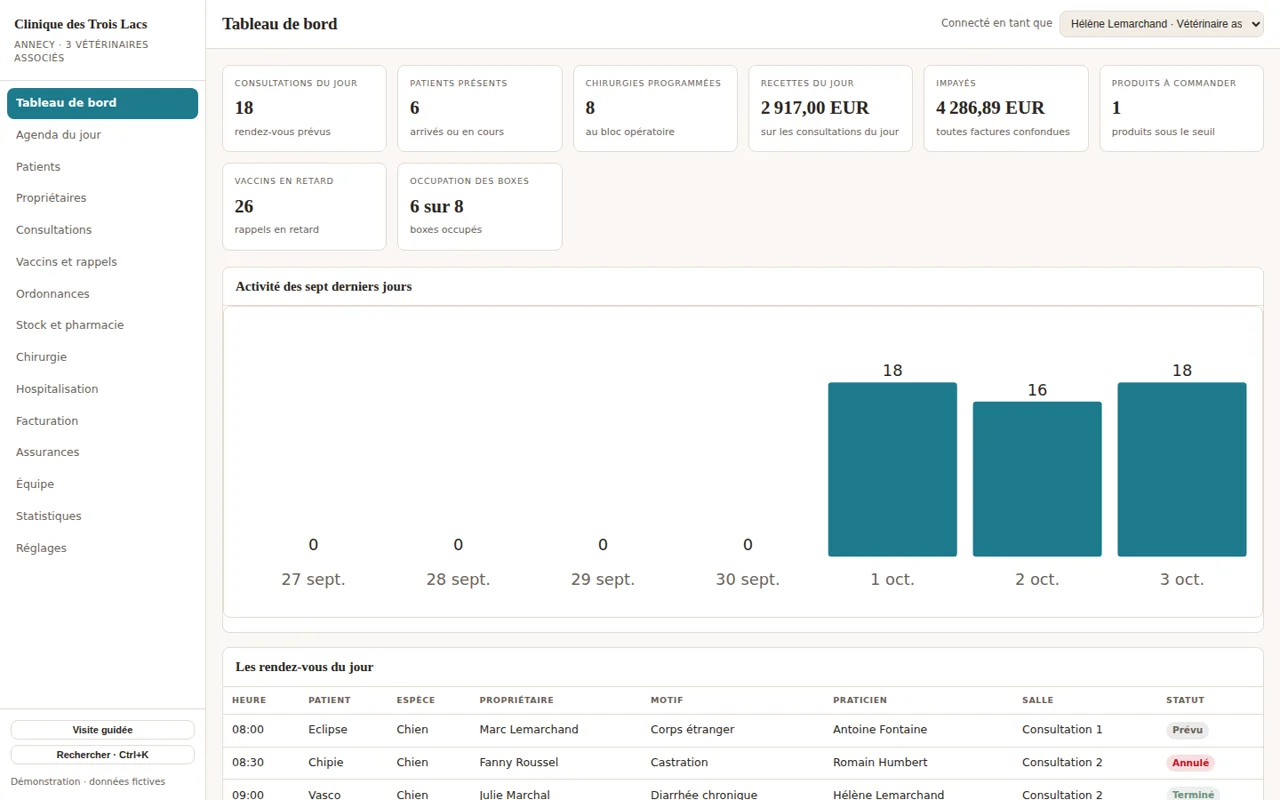Select the Recettes du jour card
Screen dimensions: 1280x800
point(830,109)
